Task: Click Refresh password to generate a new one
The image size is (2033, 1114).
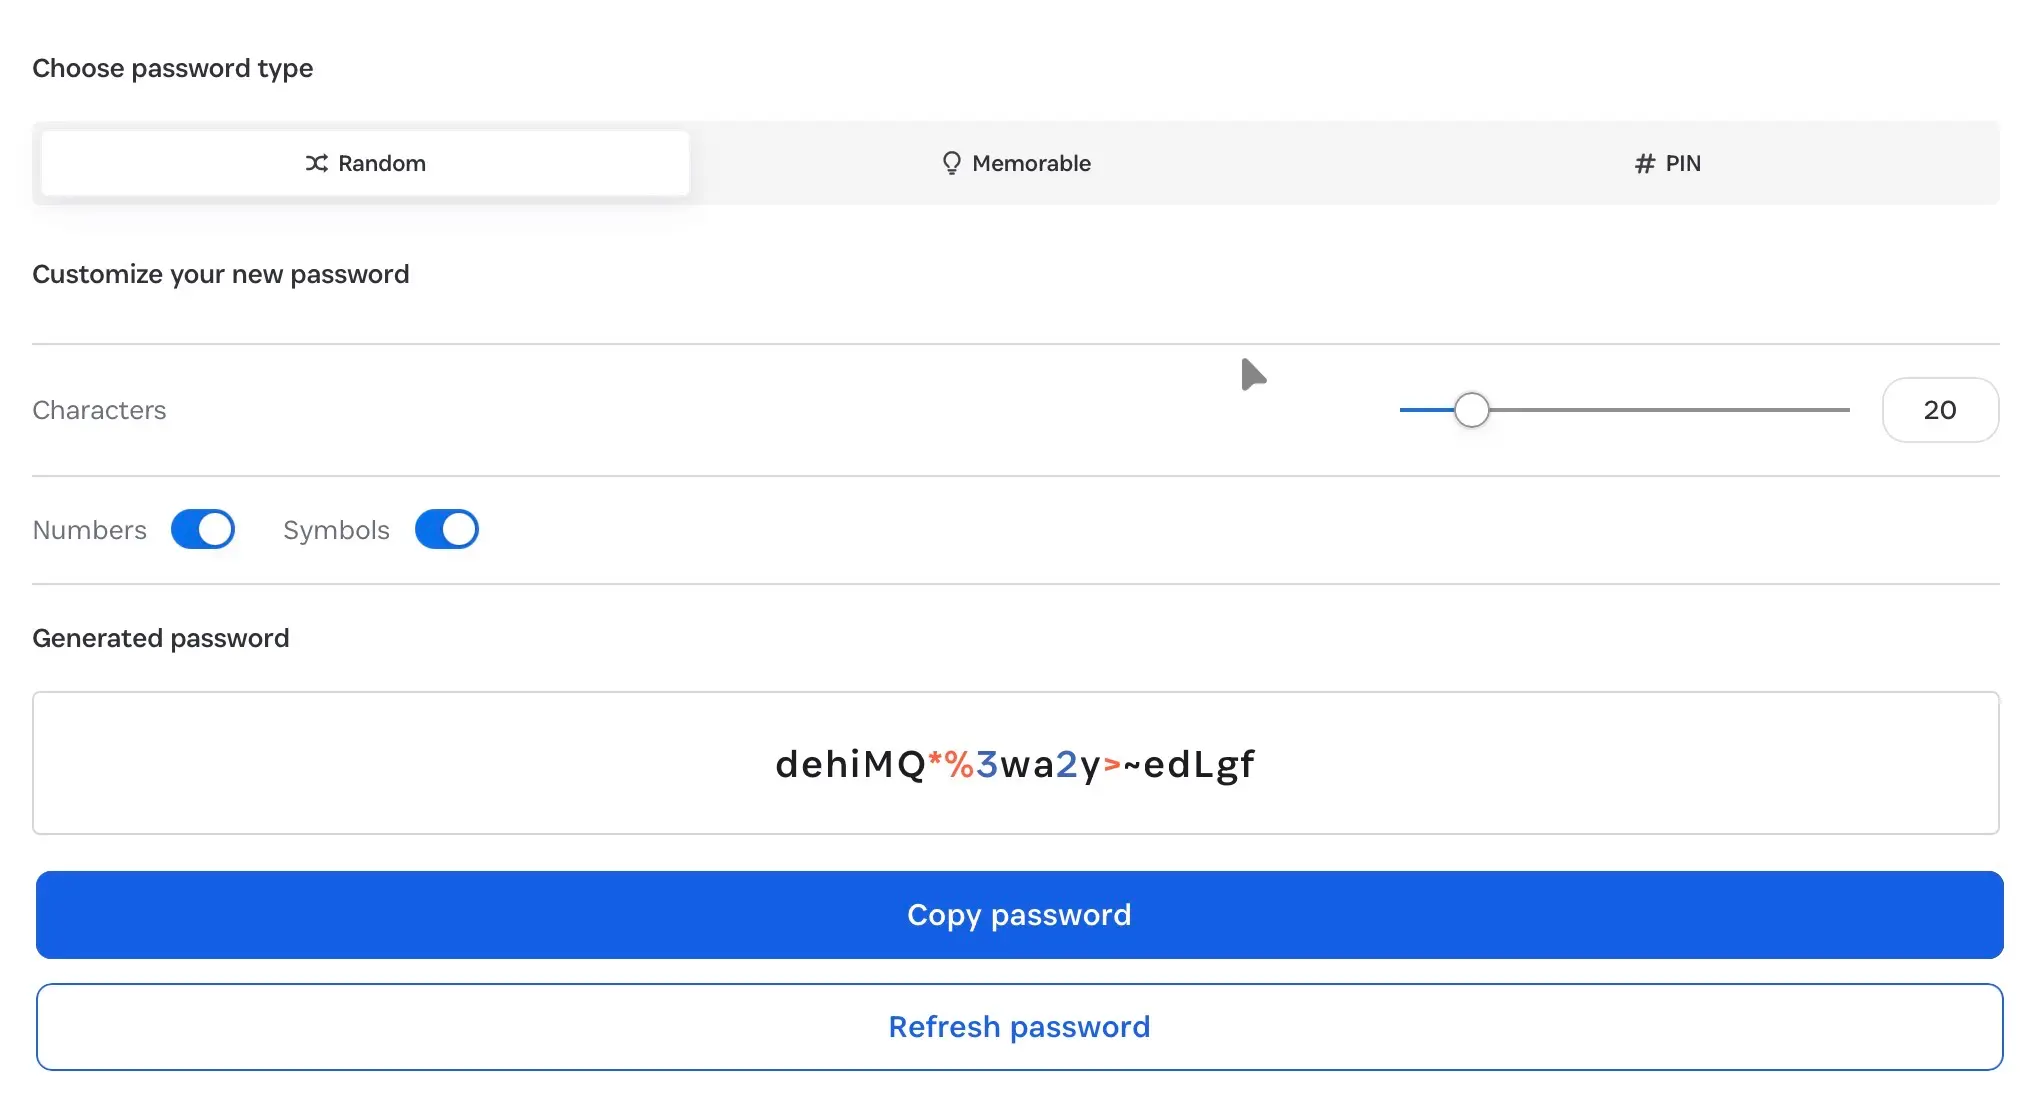Action: [1018, 1026]
